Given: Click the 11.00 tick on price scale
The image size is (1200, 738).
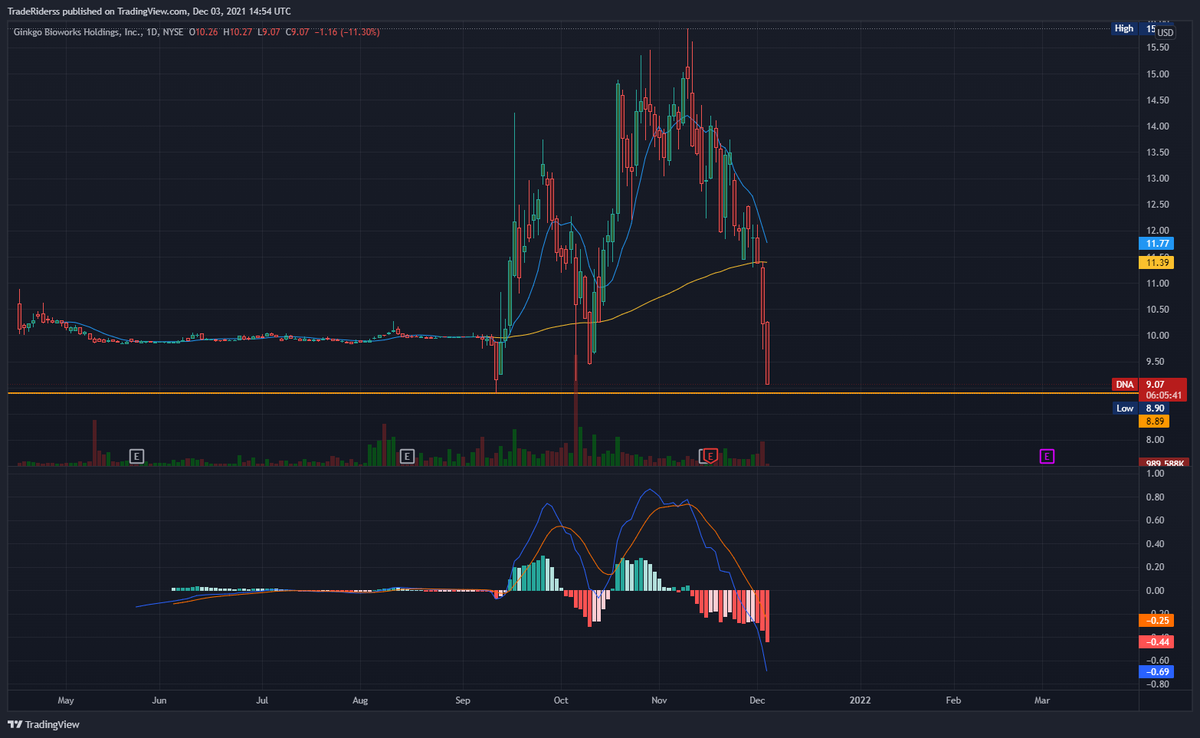Looking at the screenshot, I should (x=1159, y=283).
